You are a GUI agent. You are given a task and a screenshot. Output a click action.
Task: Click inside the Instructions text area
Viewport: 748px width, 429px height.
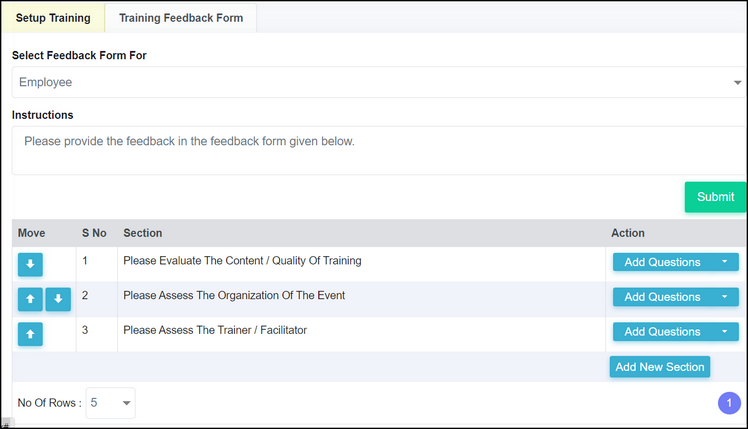[379, 150]
